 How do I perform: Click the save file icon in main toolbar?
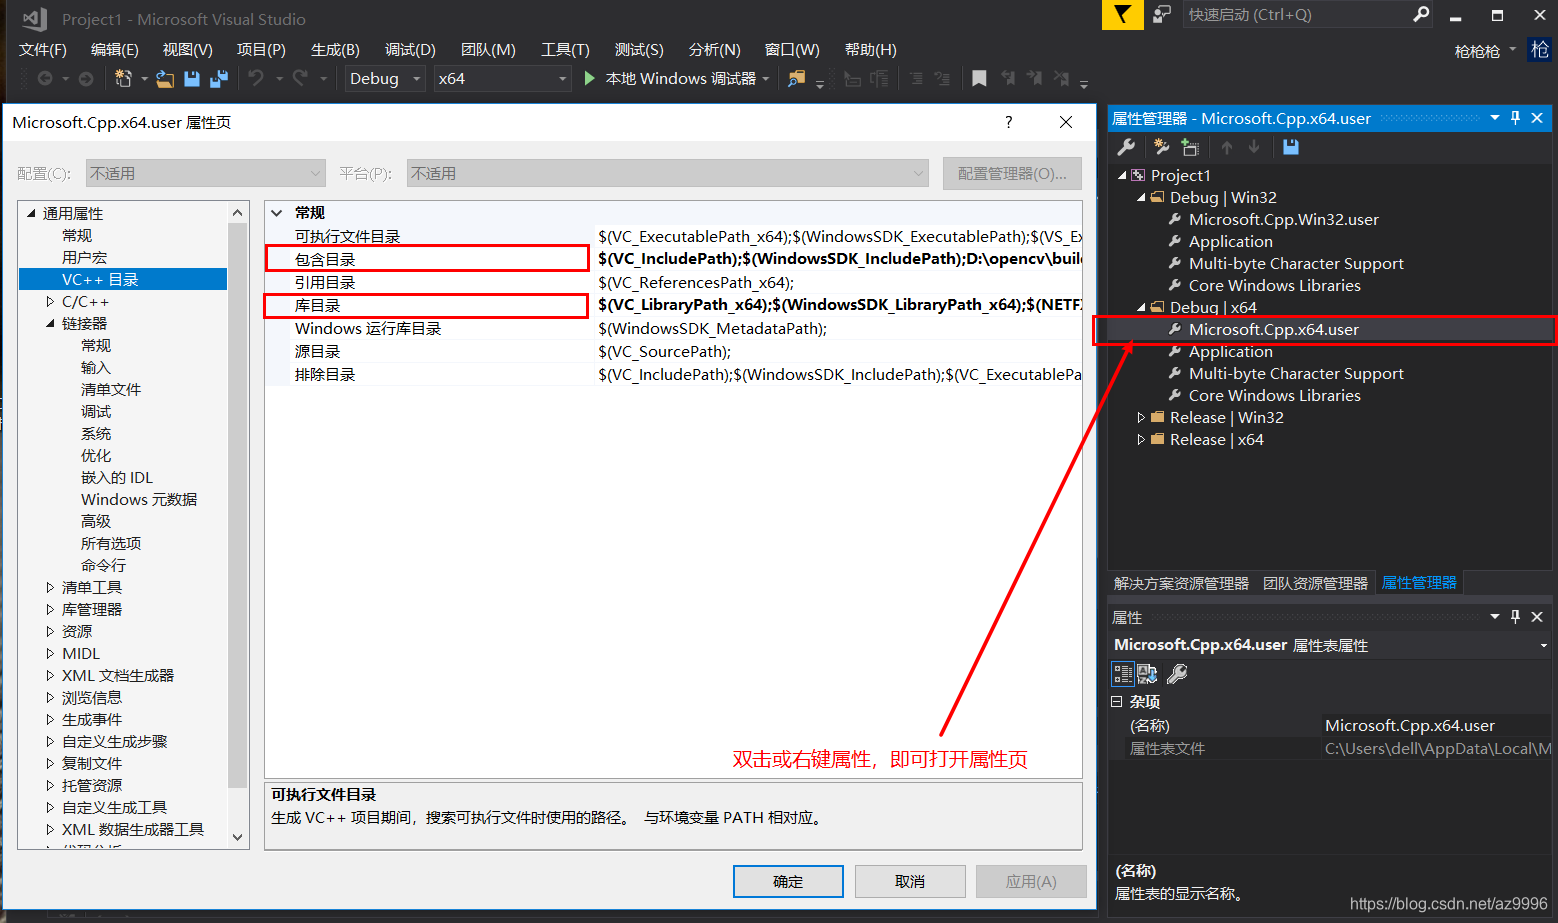(x=192, y=78)
